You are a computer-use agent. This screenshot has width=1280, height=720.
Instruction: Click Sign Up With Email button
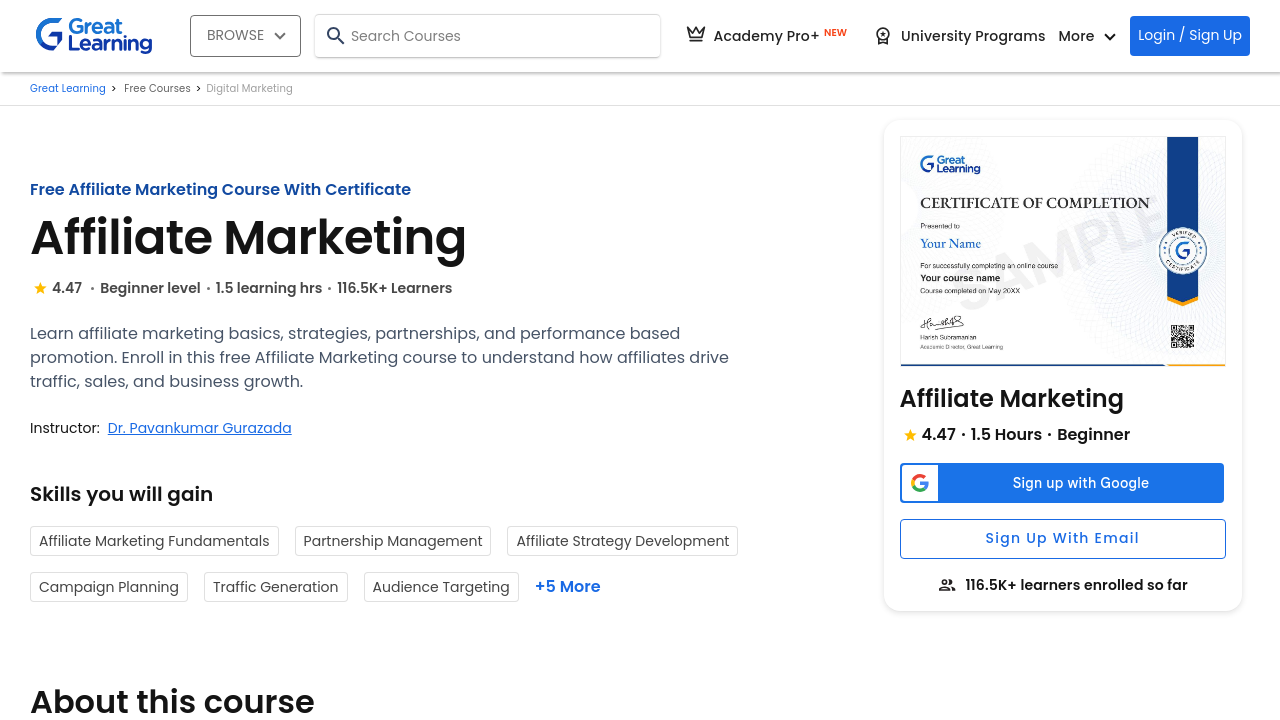[x=1063, y=539]
